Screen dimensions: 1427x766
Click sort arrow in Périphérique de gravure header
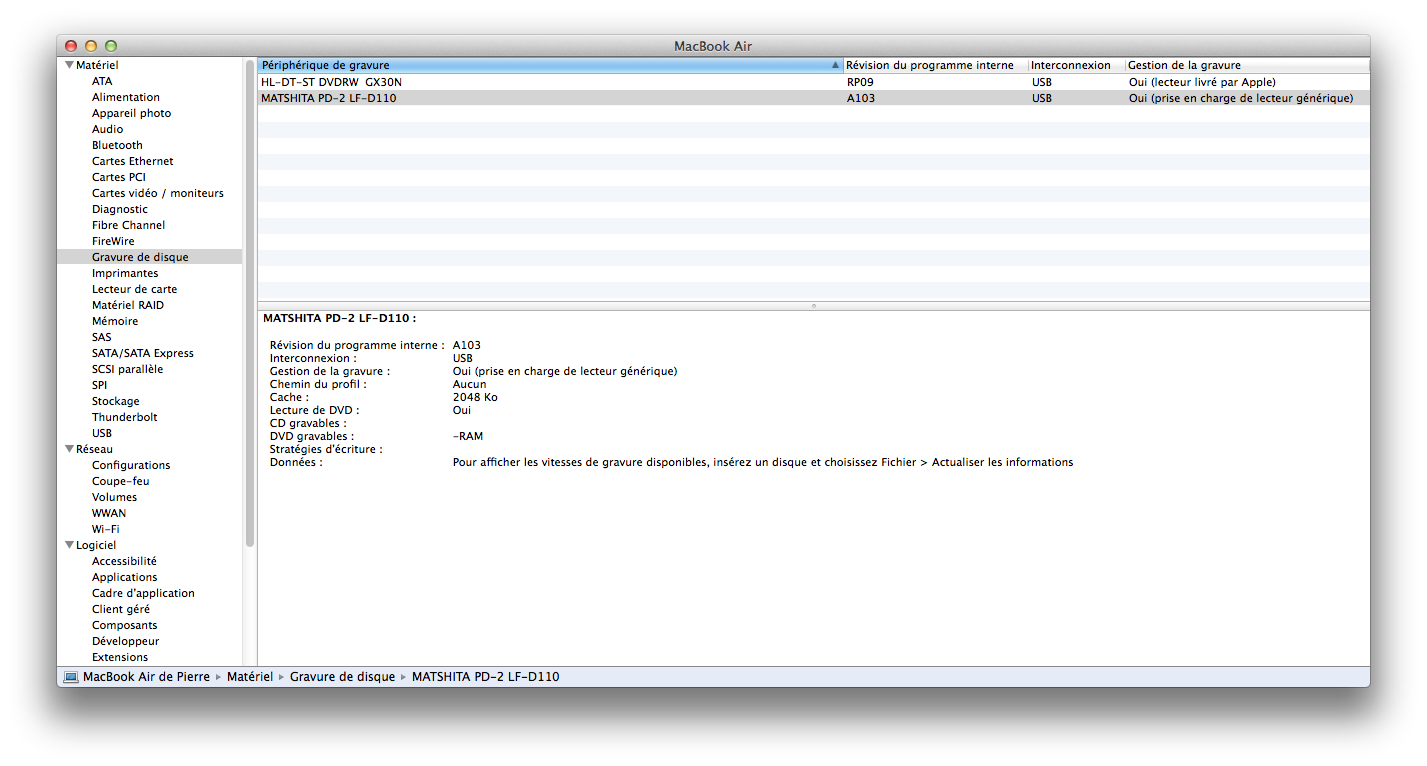(x=835, y=65)
